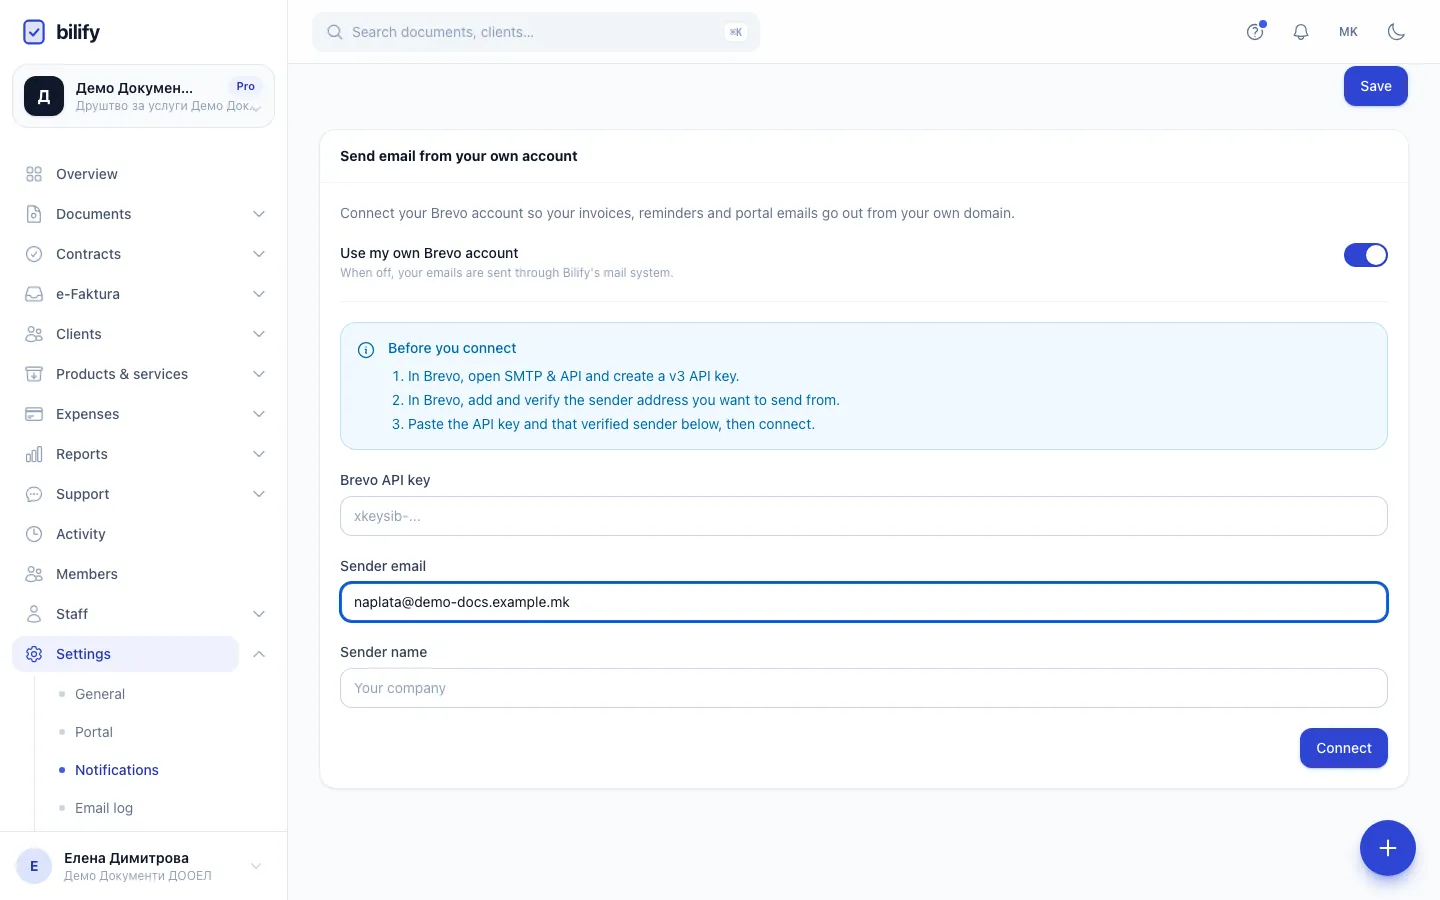The image size is (1440, 900).
Task: Click the user name Елена Димитрова
Action: [x=126, y=858]
